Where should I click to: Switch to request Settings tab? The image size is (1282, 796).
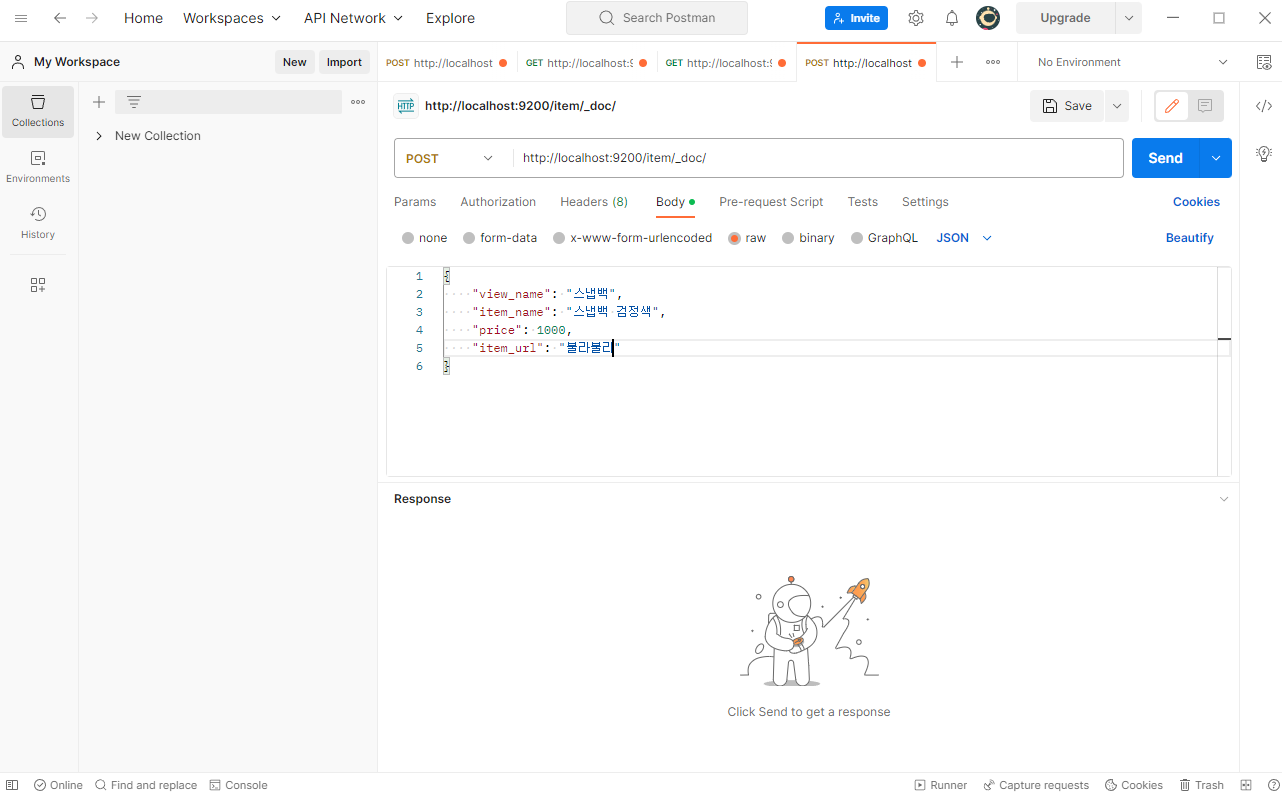925,202
